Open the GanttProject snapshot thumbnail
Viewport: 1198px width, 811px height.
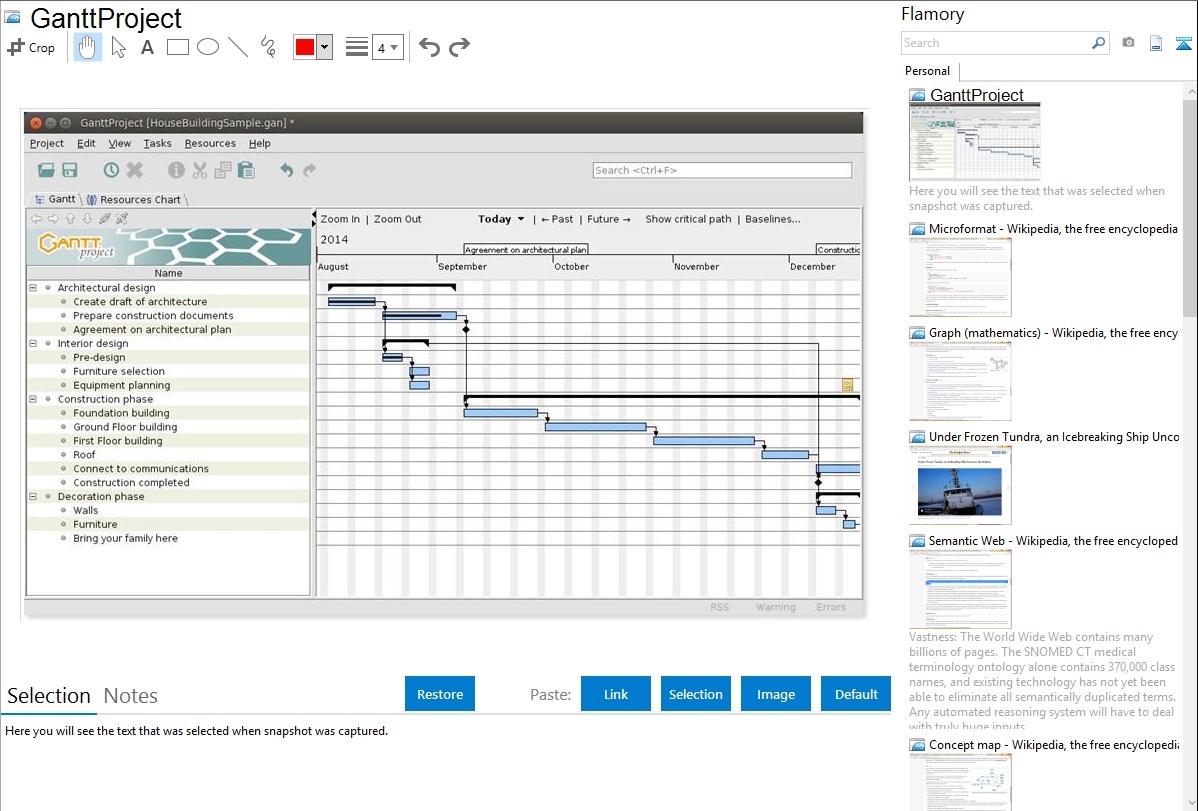tap(974, 142)
